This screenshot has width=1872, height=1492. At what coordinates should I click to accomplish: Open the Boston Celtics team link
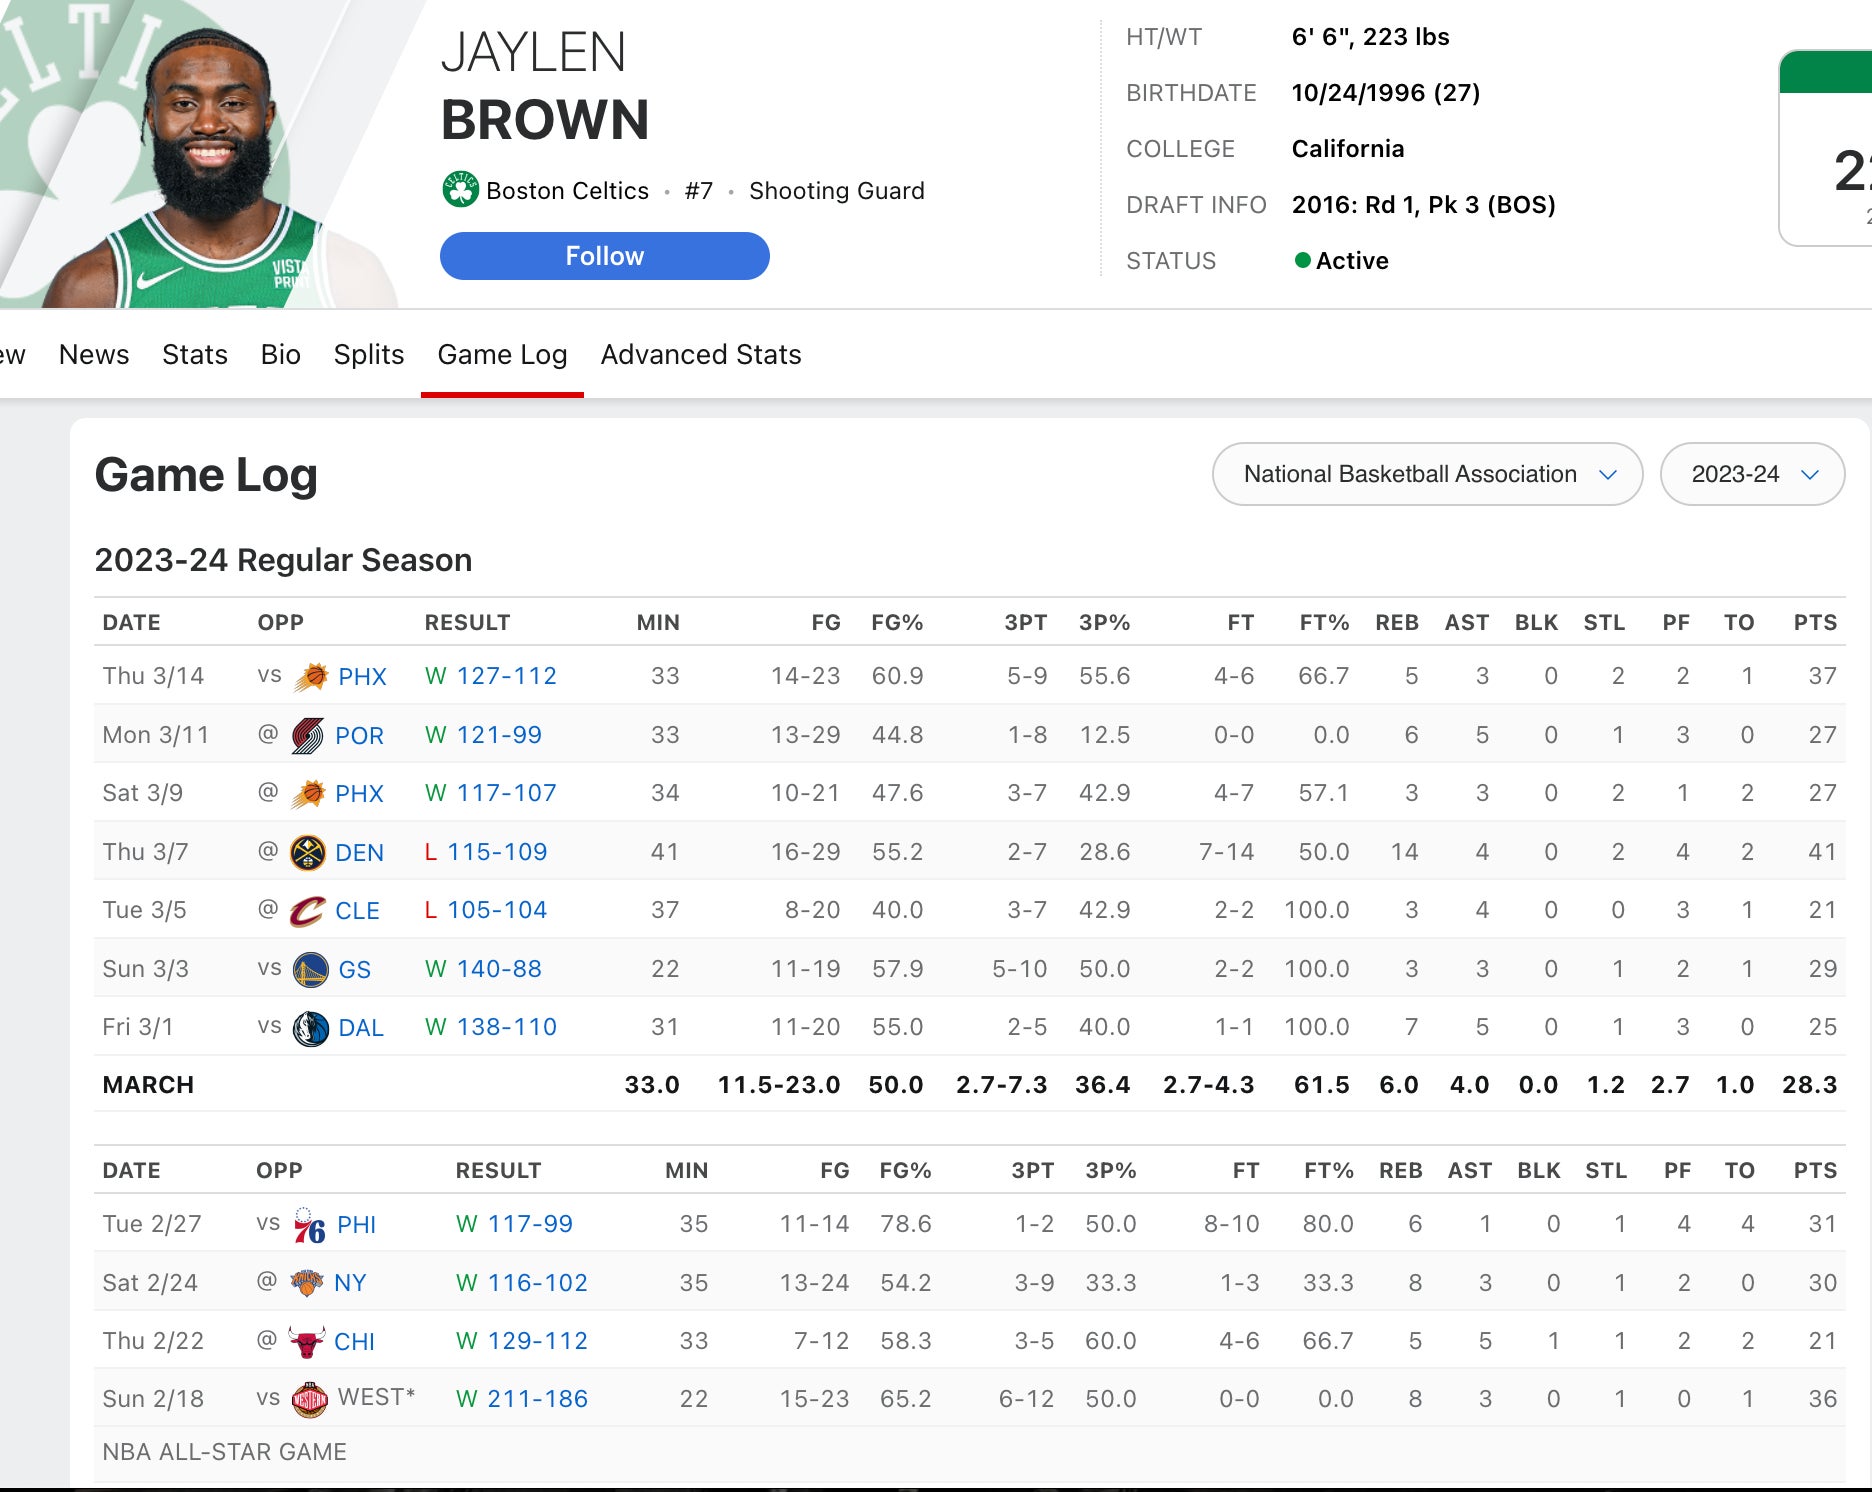567,190
